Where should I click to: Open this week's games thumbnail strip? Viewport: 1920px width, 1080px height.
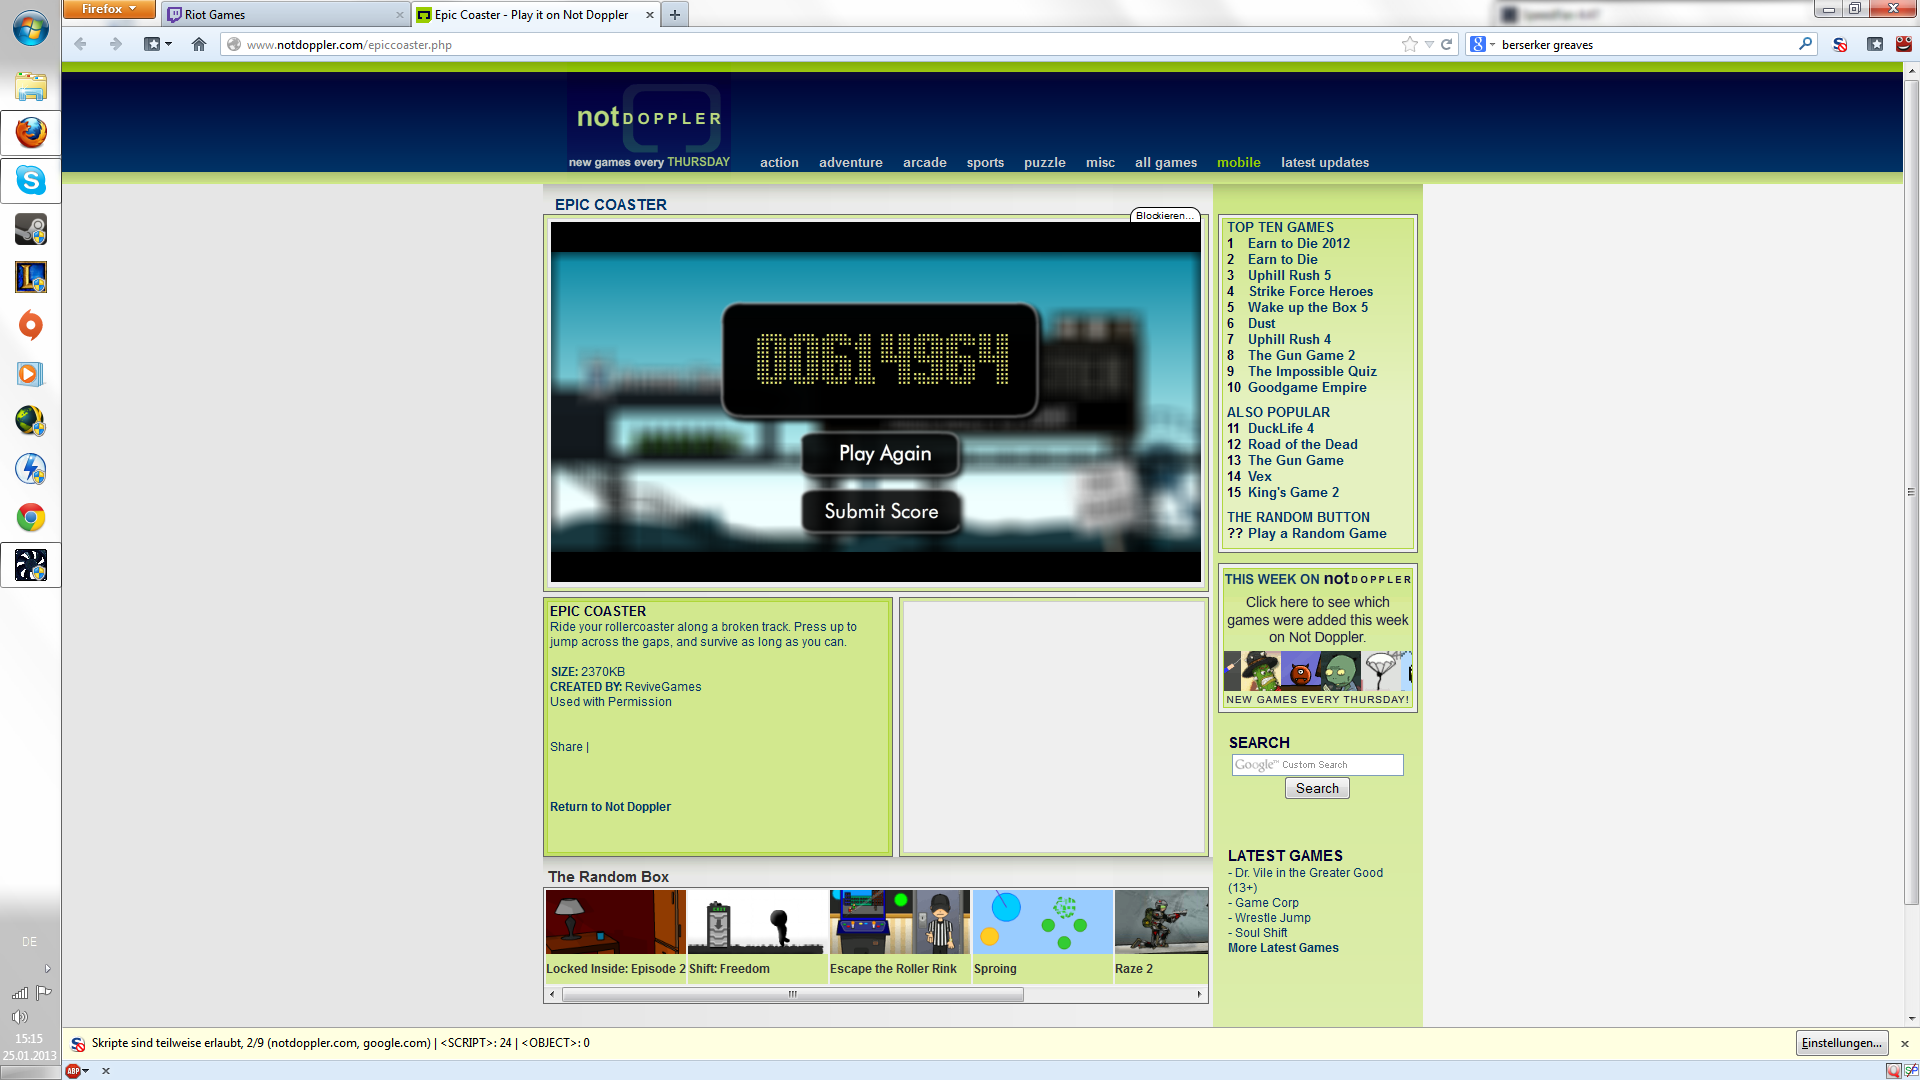tap(1318, 671)
